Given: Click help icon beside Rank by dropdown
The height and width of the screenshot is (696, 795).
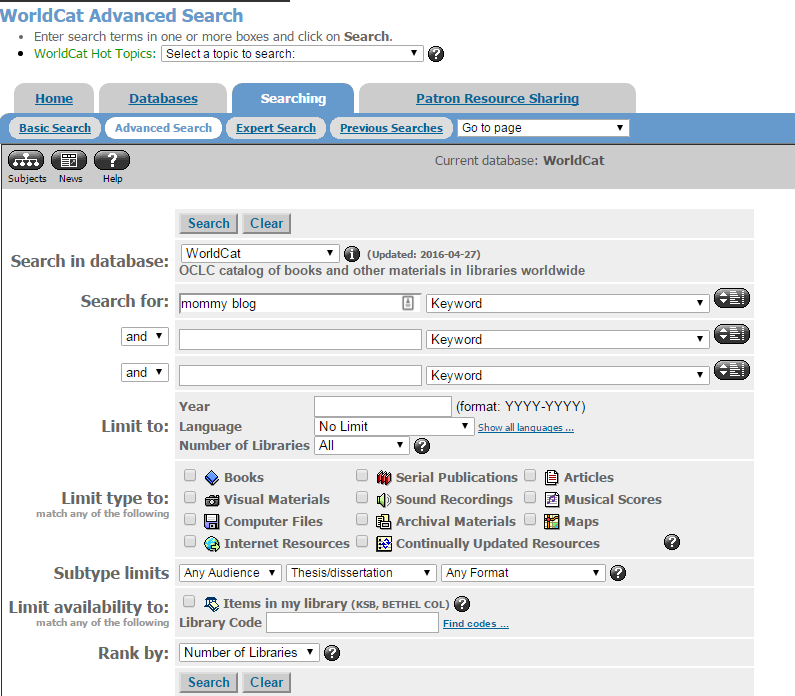Looking at the screenshot, I should [x=332, y=653].
